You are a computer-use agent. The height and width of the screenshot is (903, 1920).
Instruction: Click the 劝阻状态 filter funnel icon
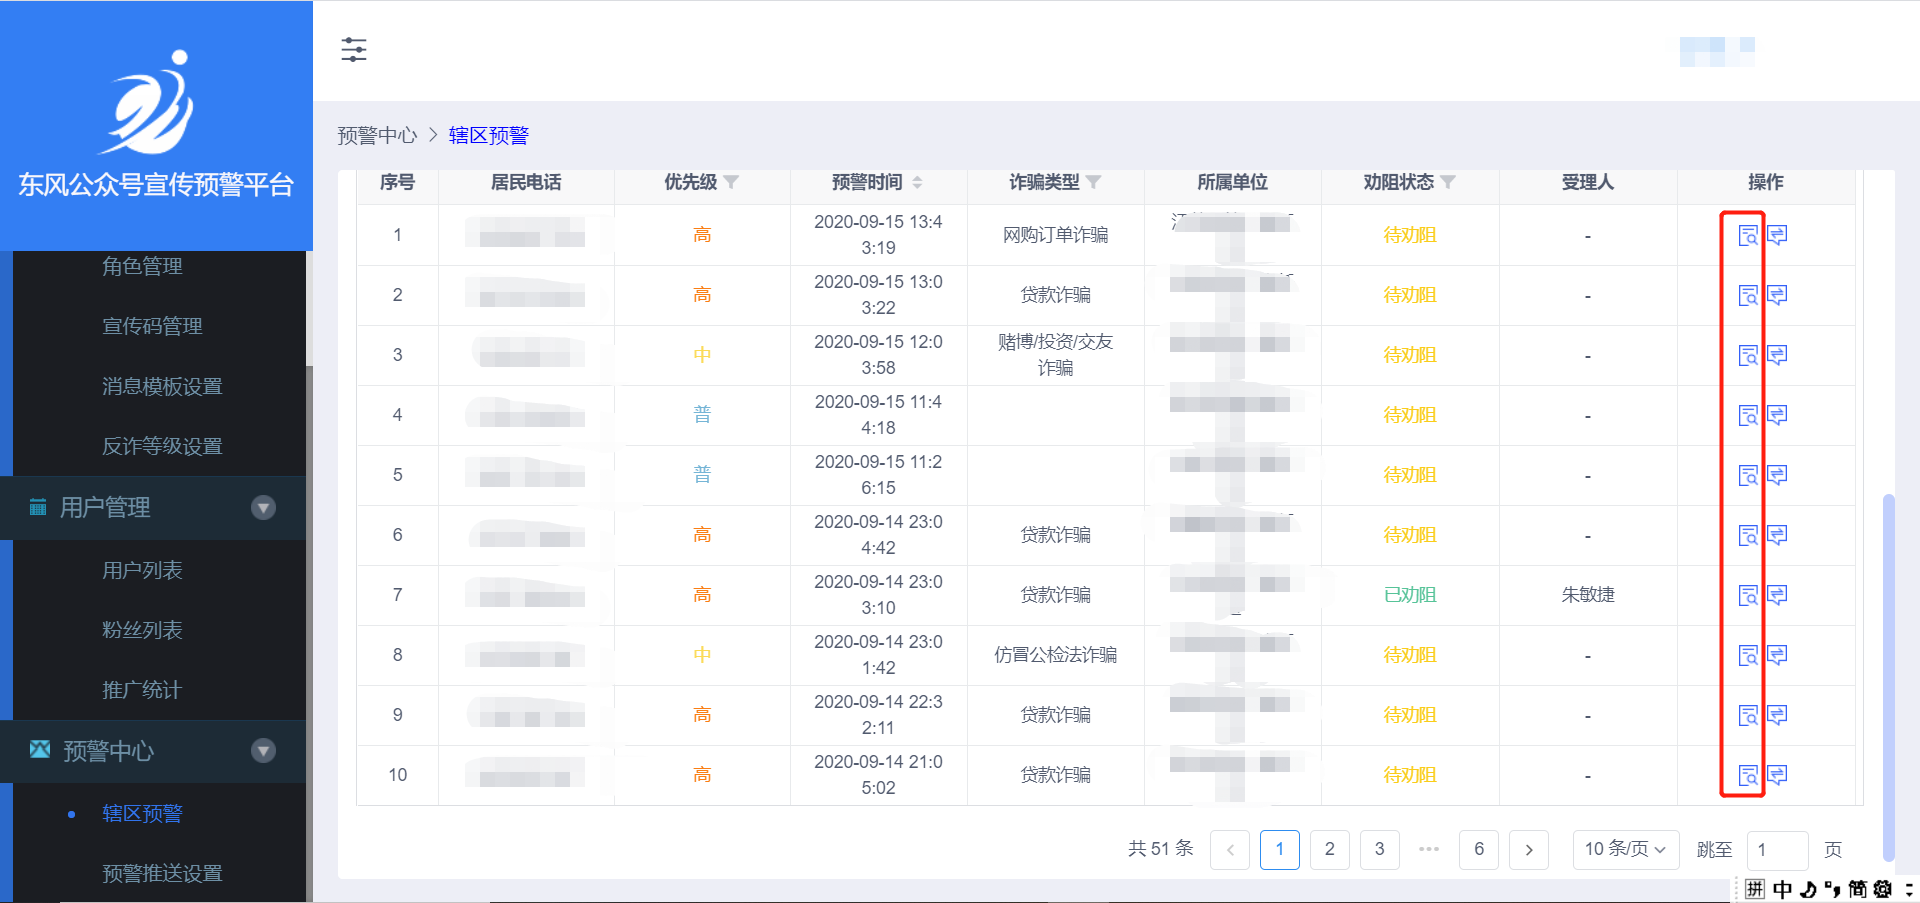tap(1448, 182)
